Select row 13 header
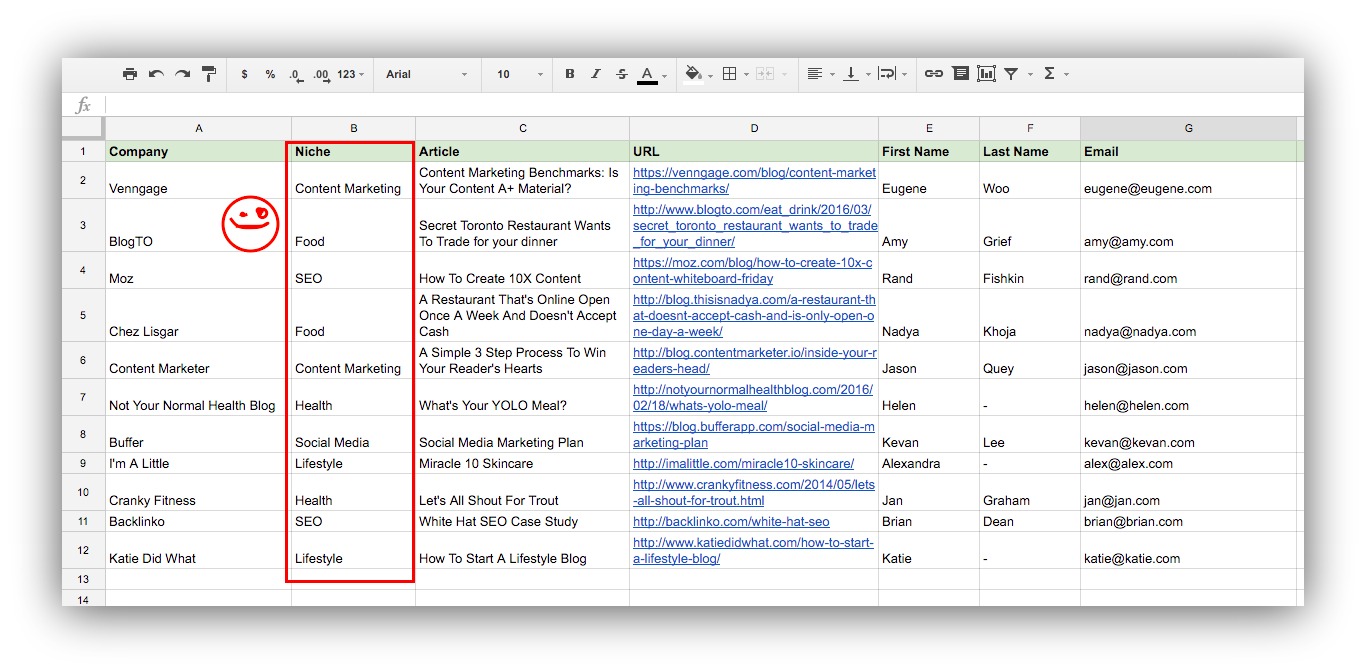1366x672 pixels. pos(83,580)
